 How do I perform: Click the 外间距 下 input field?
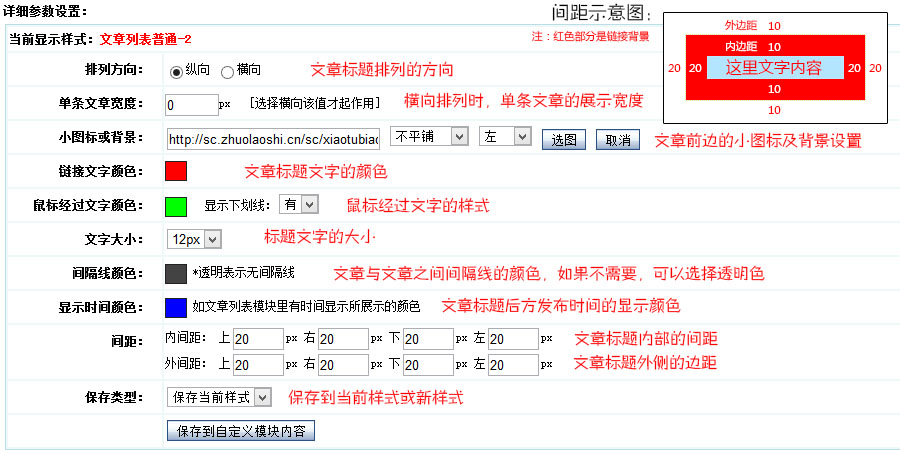click(429, 365)
